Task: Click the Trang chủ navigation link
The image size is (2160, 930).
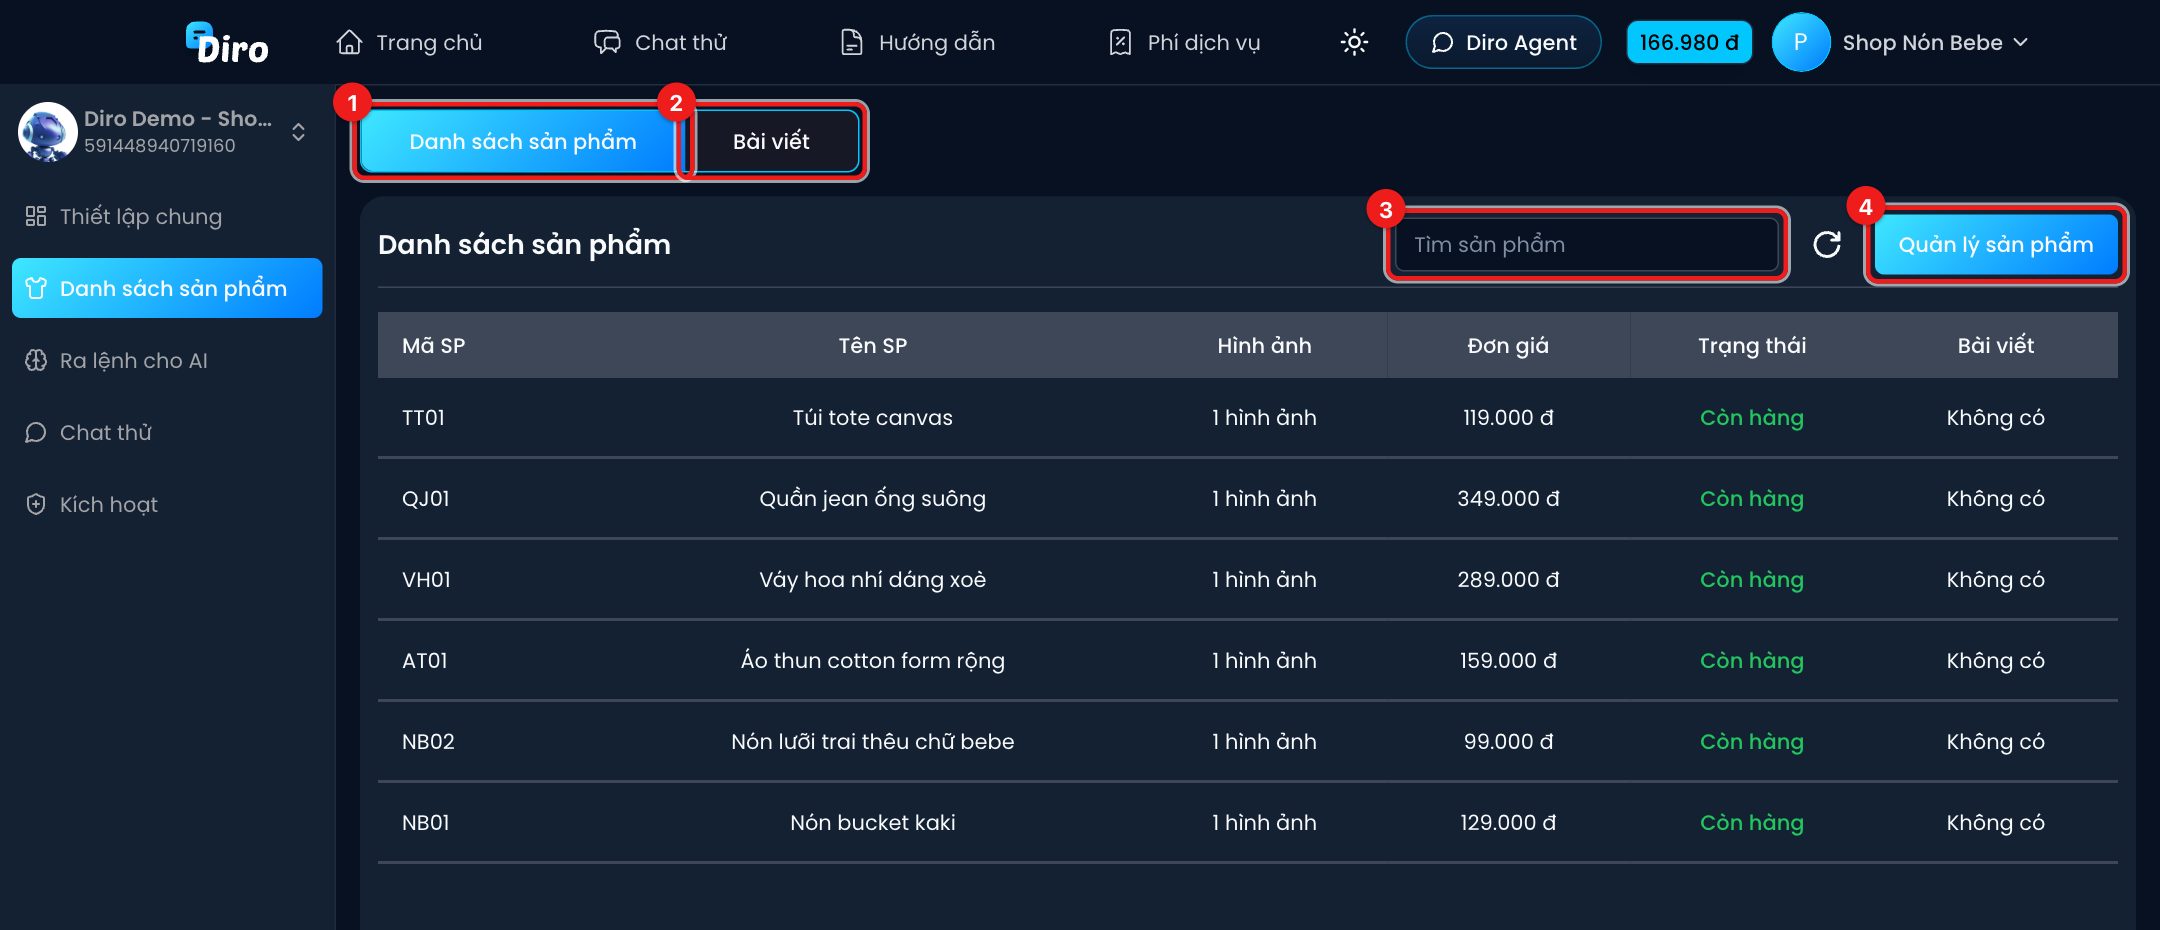Action: click(x=410, y=42)
